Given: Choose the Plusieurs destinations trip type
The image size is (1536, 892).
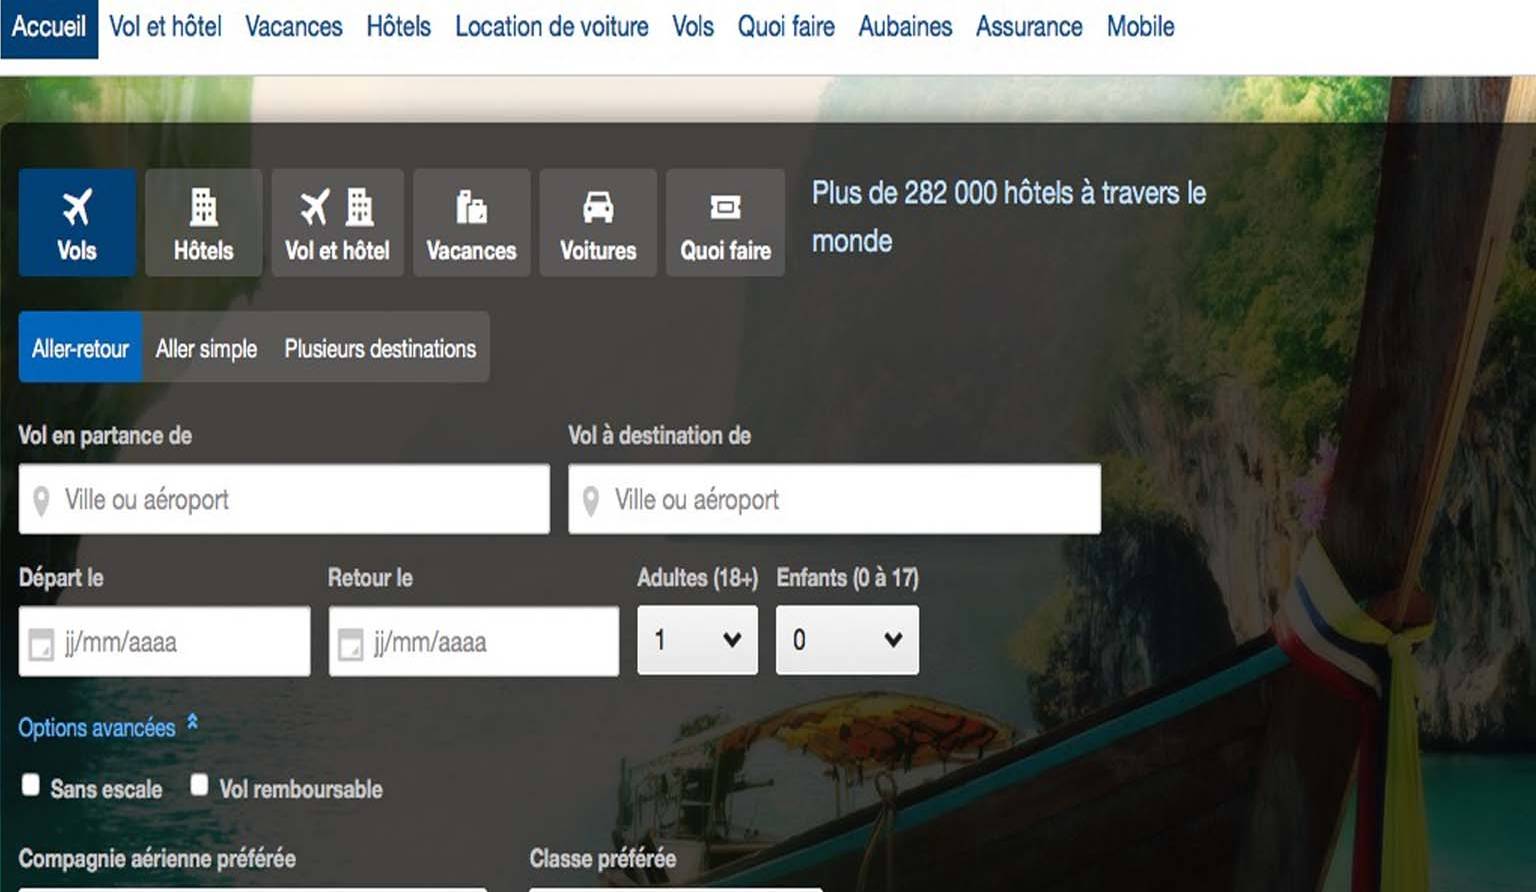Looking at the screenshot, I should 380,347.
